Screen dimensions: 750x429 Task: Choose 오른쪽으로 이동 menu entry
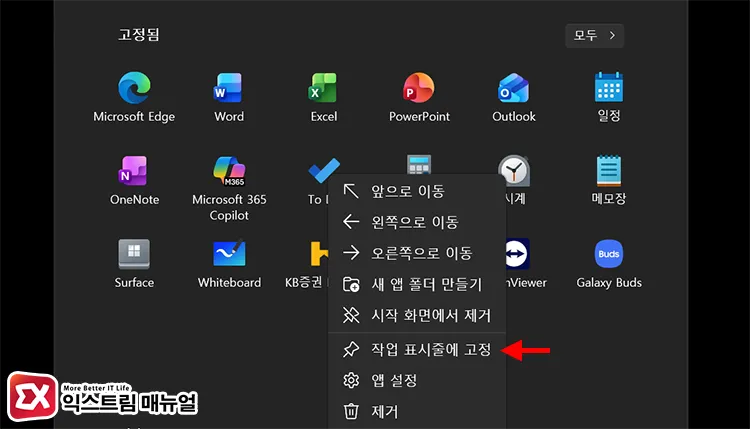point(417,253)
